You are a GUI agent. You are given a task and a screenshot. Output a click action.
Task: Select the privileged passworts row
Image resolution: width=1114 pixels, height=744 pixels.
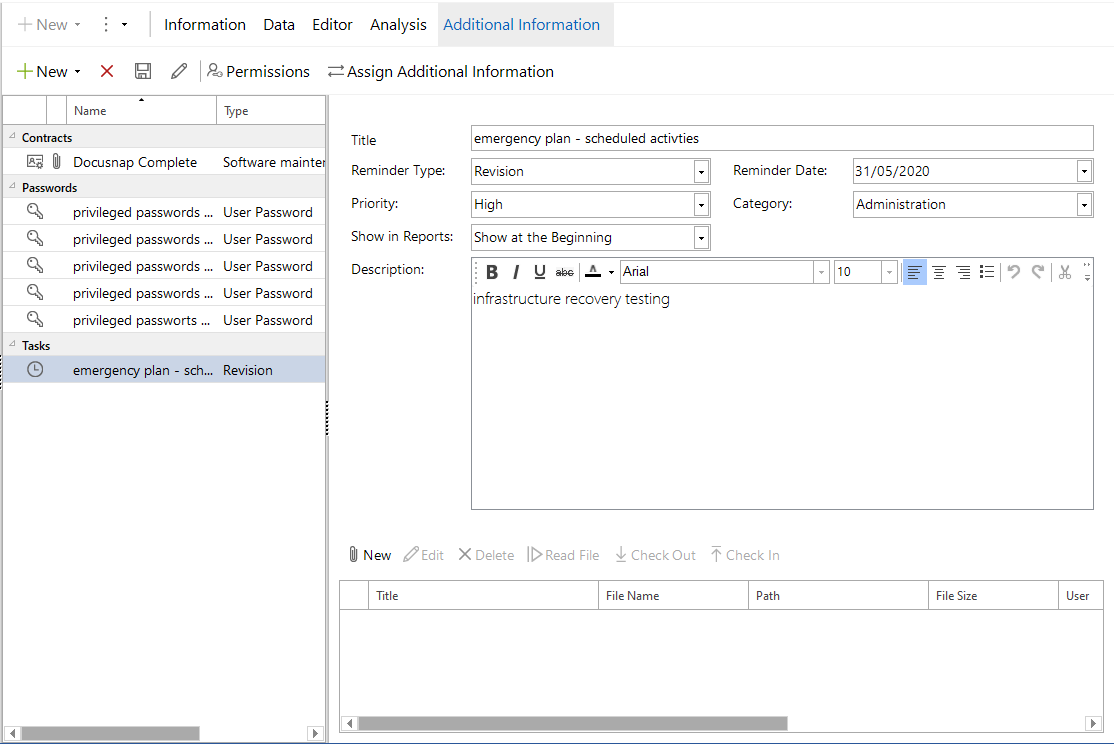(x=164, y=320)
